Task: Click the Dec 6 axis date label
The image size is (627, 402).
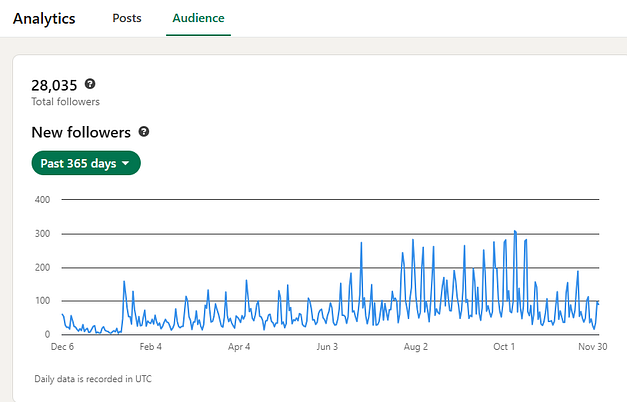Action: click(x=62, y=347)
